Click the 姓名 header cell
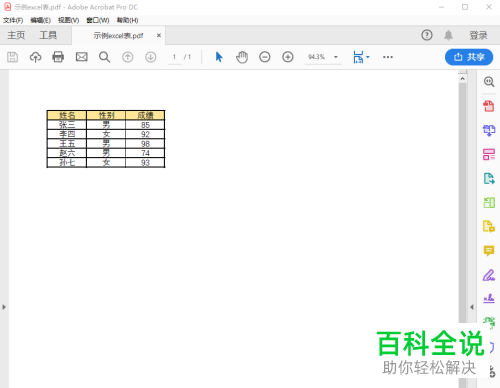 coord(67,115)
